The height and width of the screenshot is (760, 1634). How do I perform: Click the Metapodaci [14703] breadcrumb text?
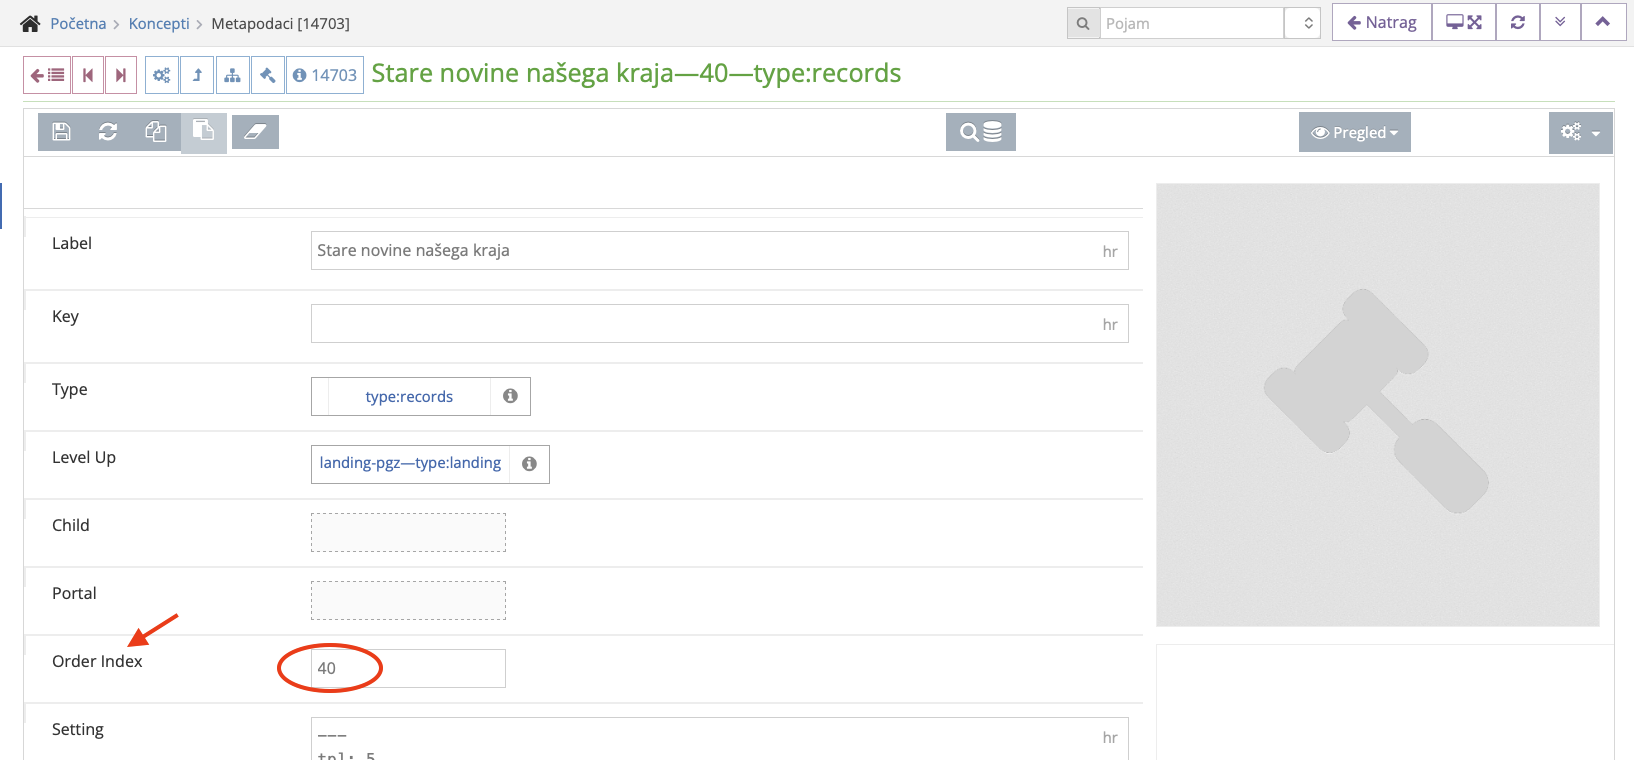click(x=280, y=23)
